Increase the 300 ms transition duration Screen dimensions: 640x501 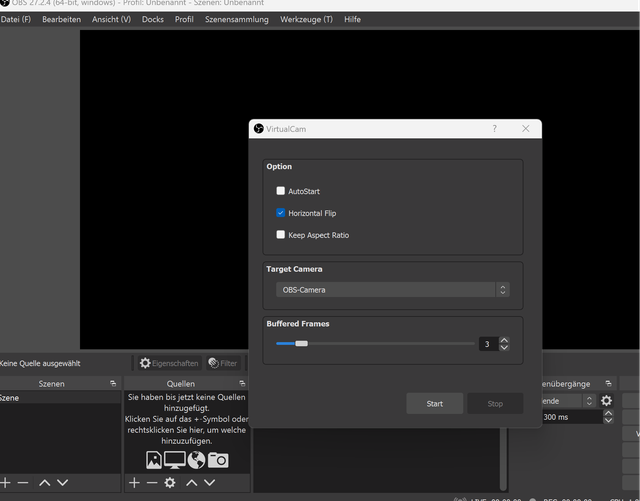point(608,413)
